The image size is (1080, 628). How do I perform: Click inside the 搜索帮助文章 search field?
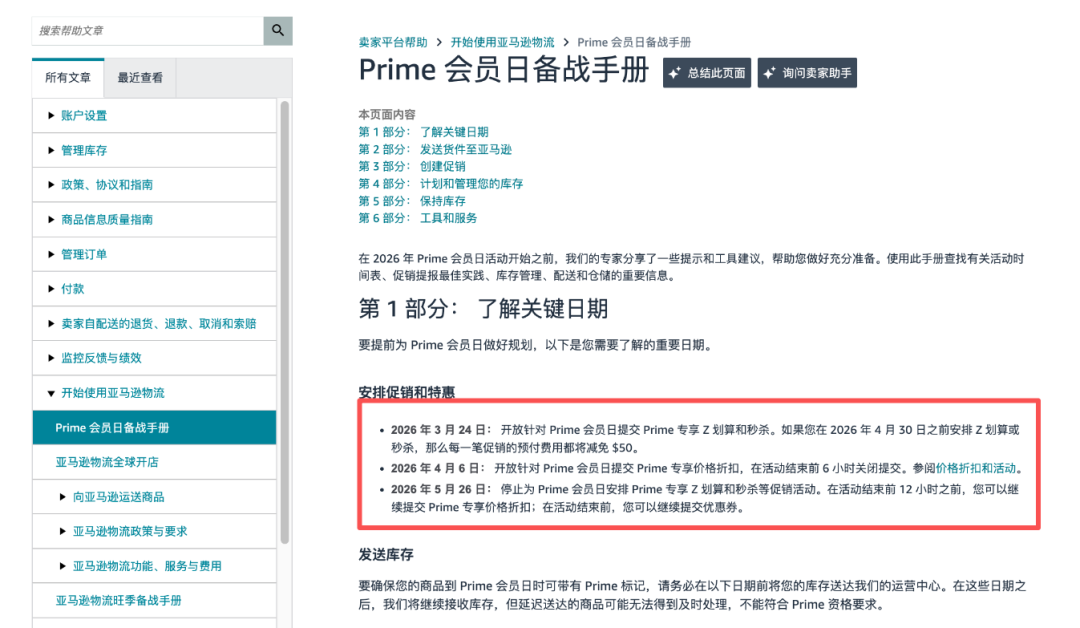click(x=140, y=31)
